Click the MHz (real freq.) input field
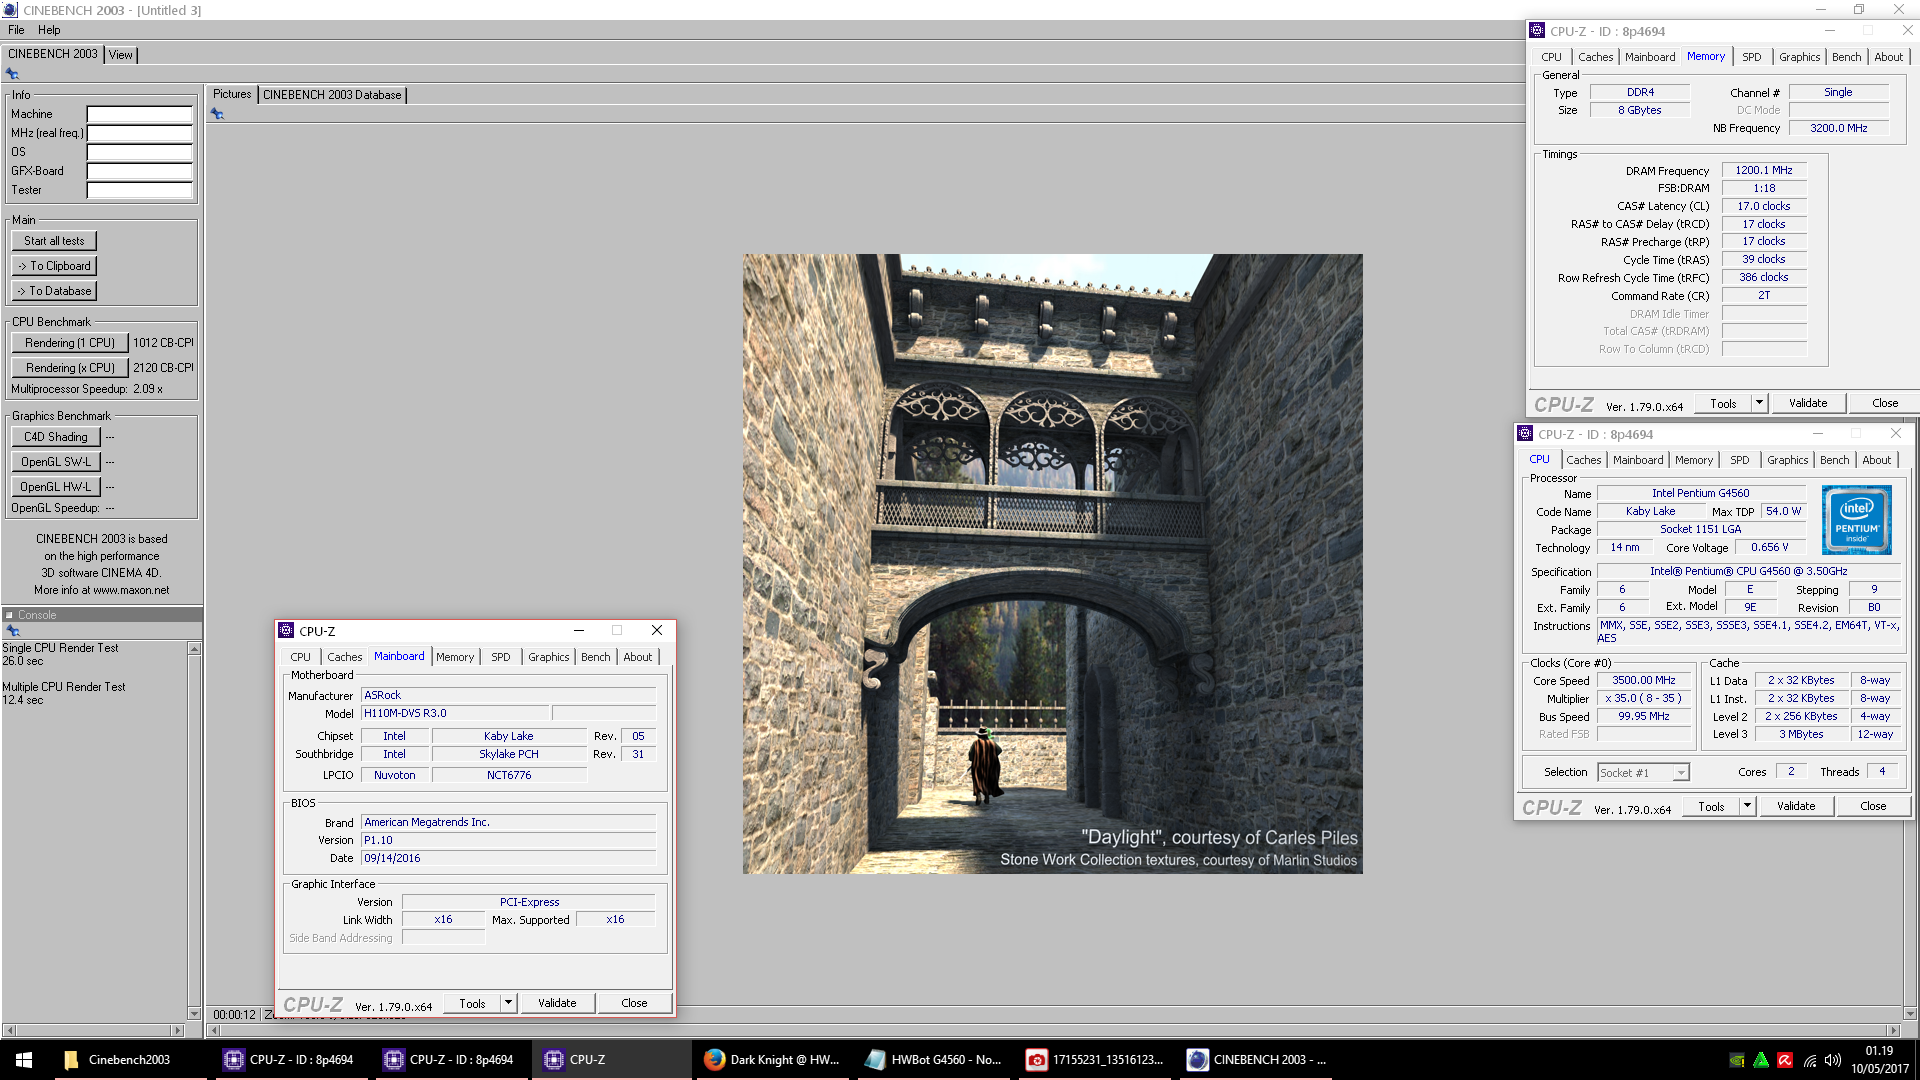Viewport: 1920px width, 1080px height. [140, 133]
